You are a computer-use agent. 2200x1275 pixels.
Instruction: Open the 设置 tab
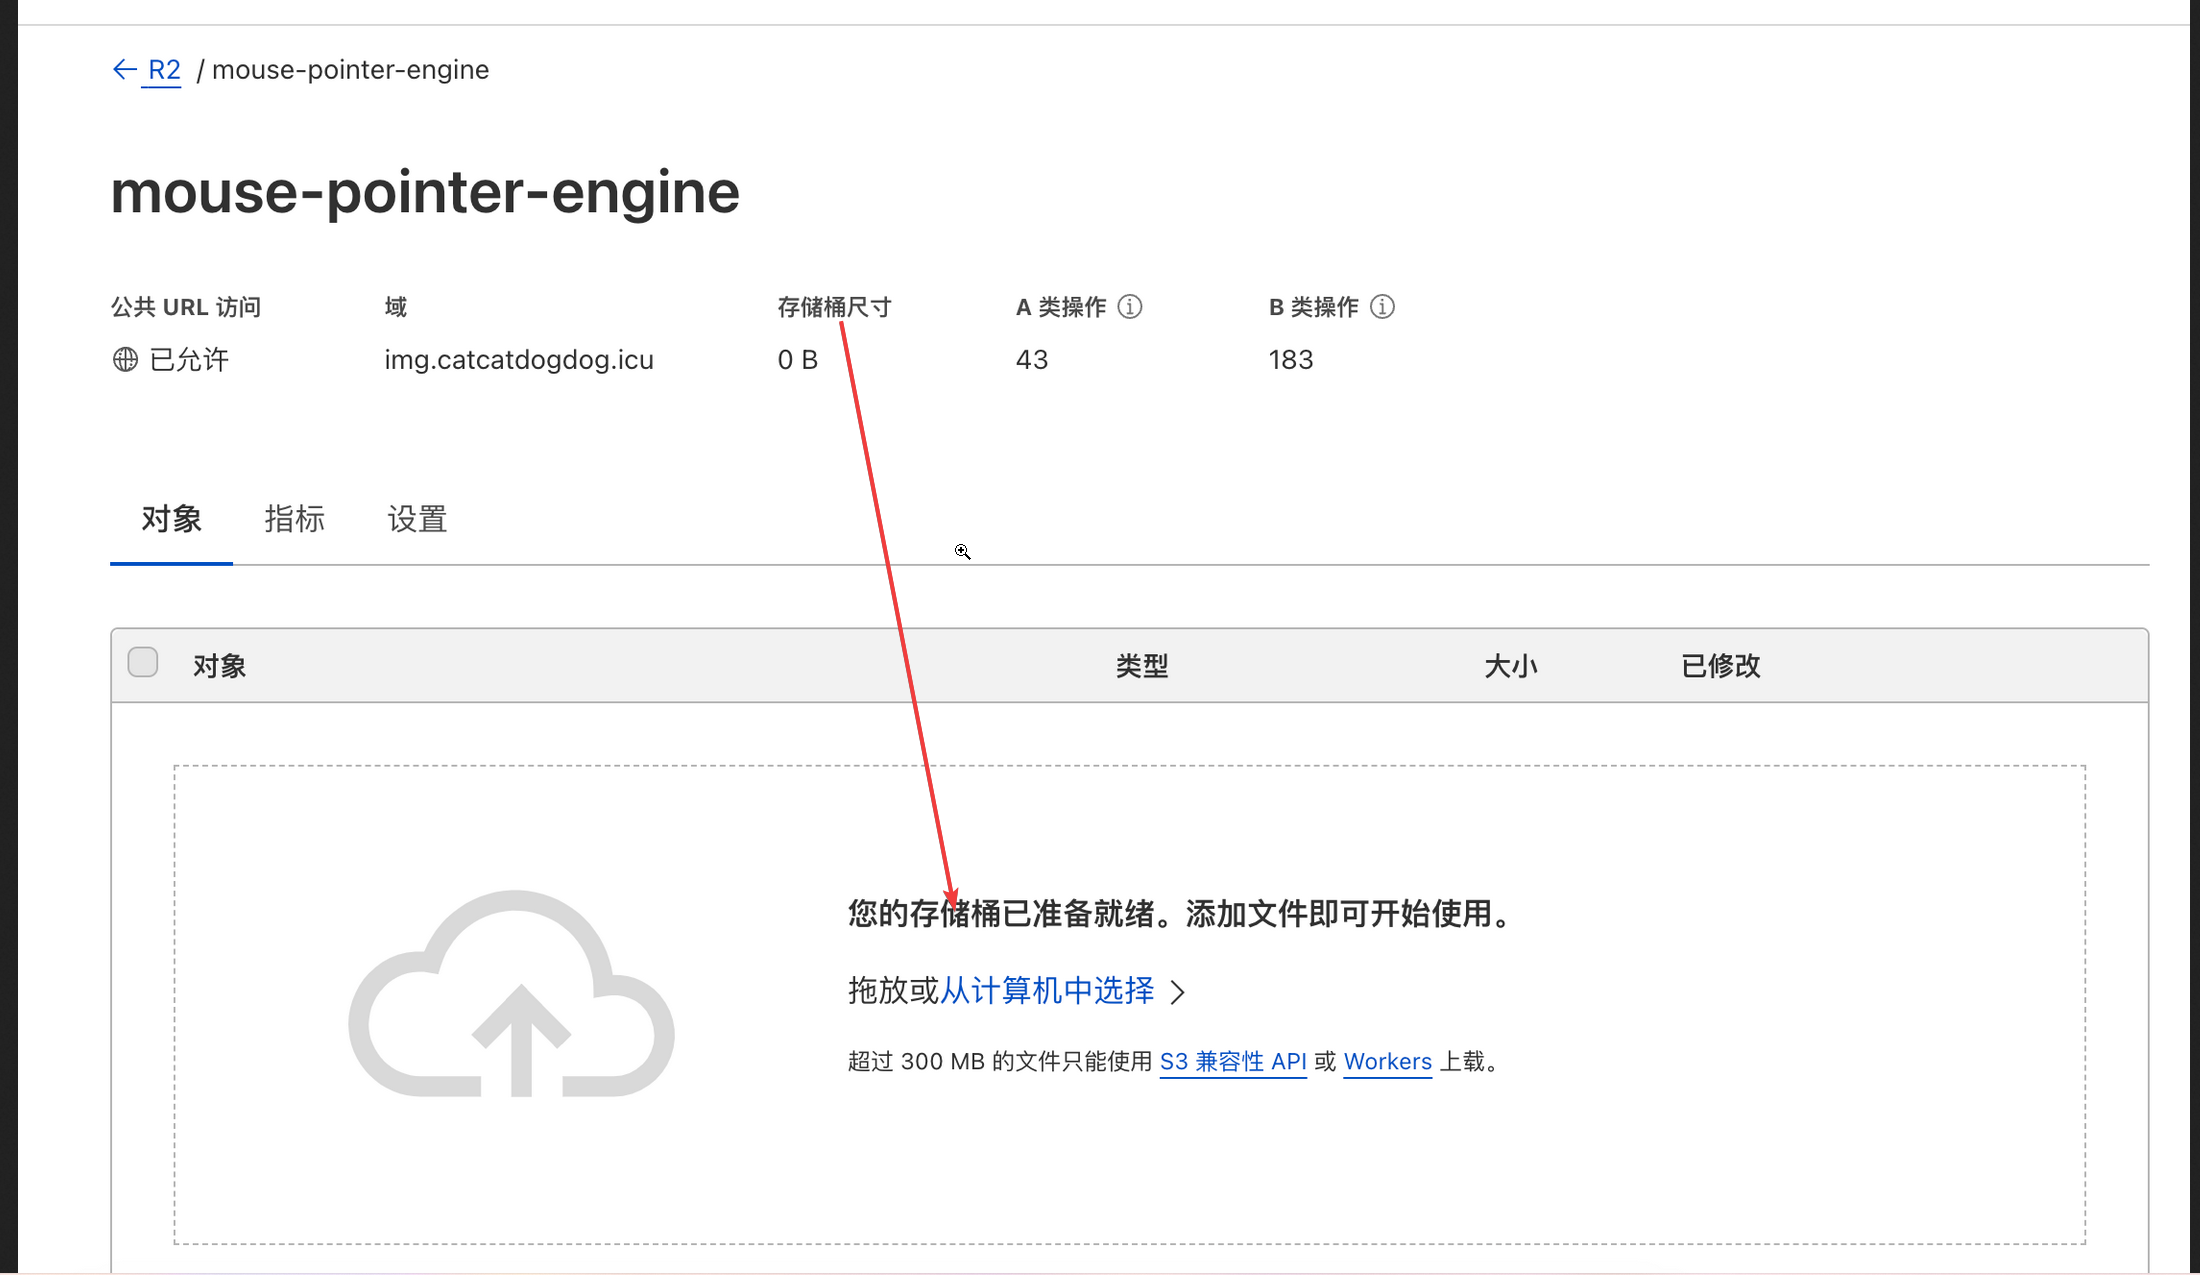coord(417,519)
